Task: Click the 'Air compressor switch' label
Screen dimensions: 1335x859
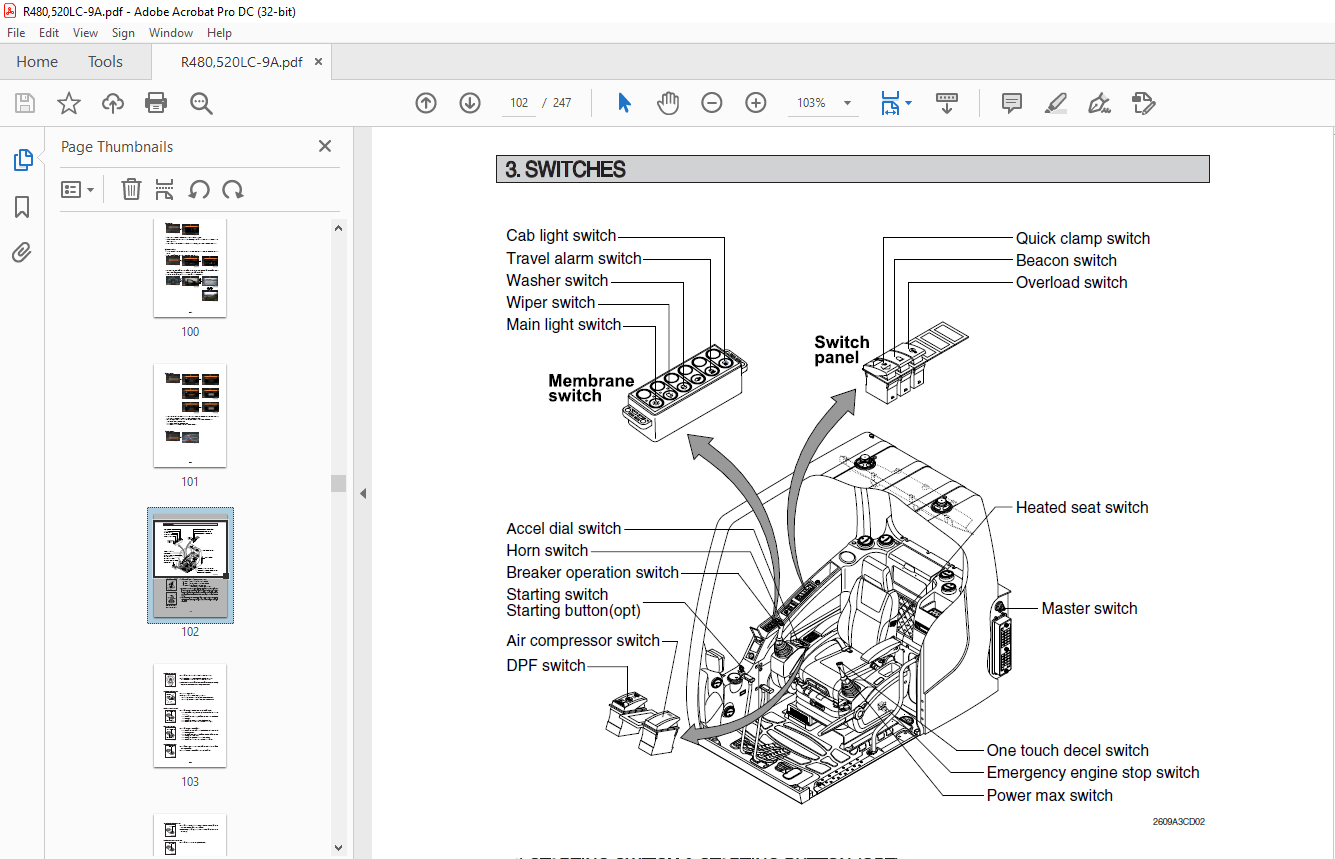Action: point(583,640)
